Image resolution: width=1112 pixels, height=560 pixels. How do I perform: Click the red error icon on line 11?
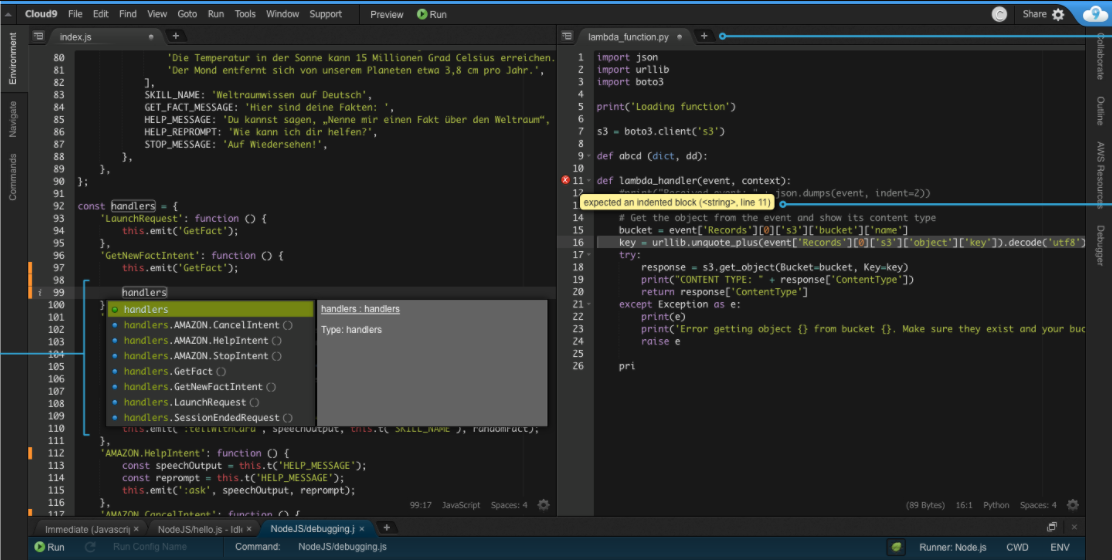[565, 181]
